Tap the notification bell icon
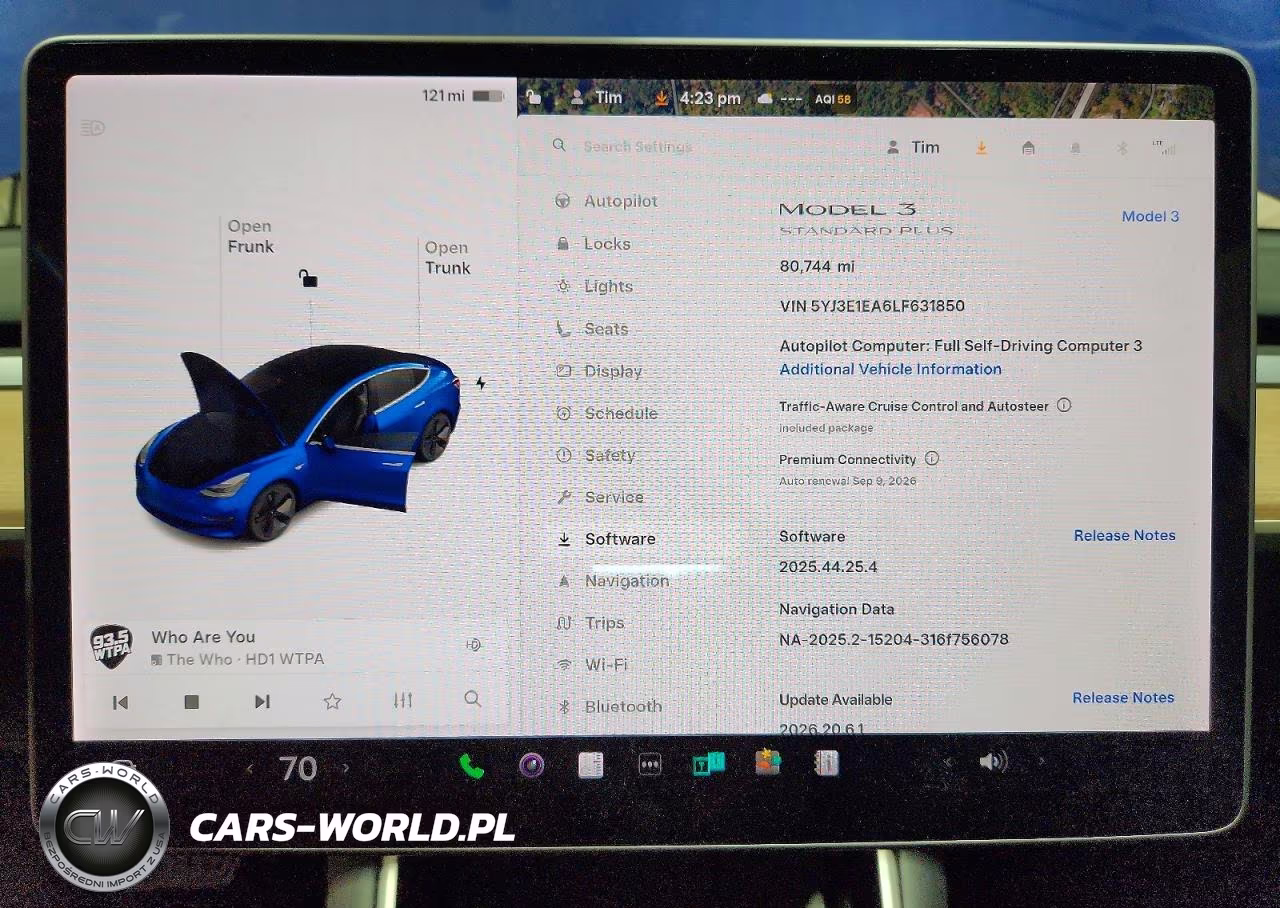 tap(1075, 148)
